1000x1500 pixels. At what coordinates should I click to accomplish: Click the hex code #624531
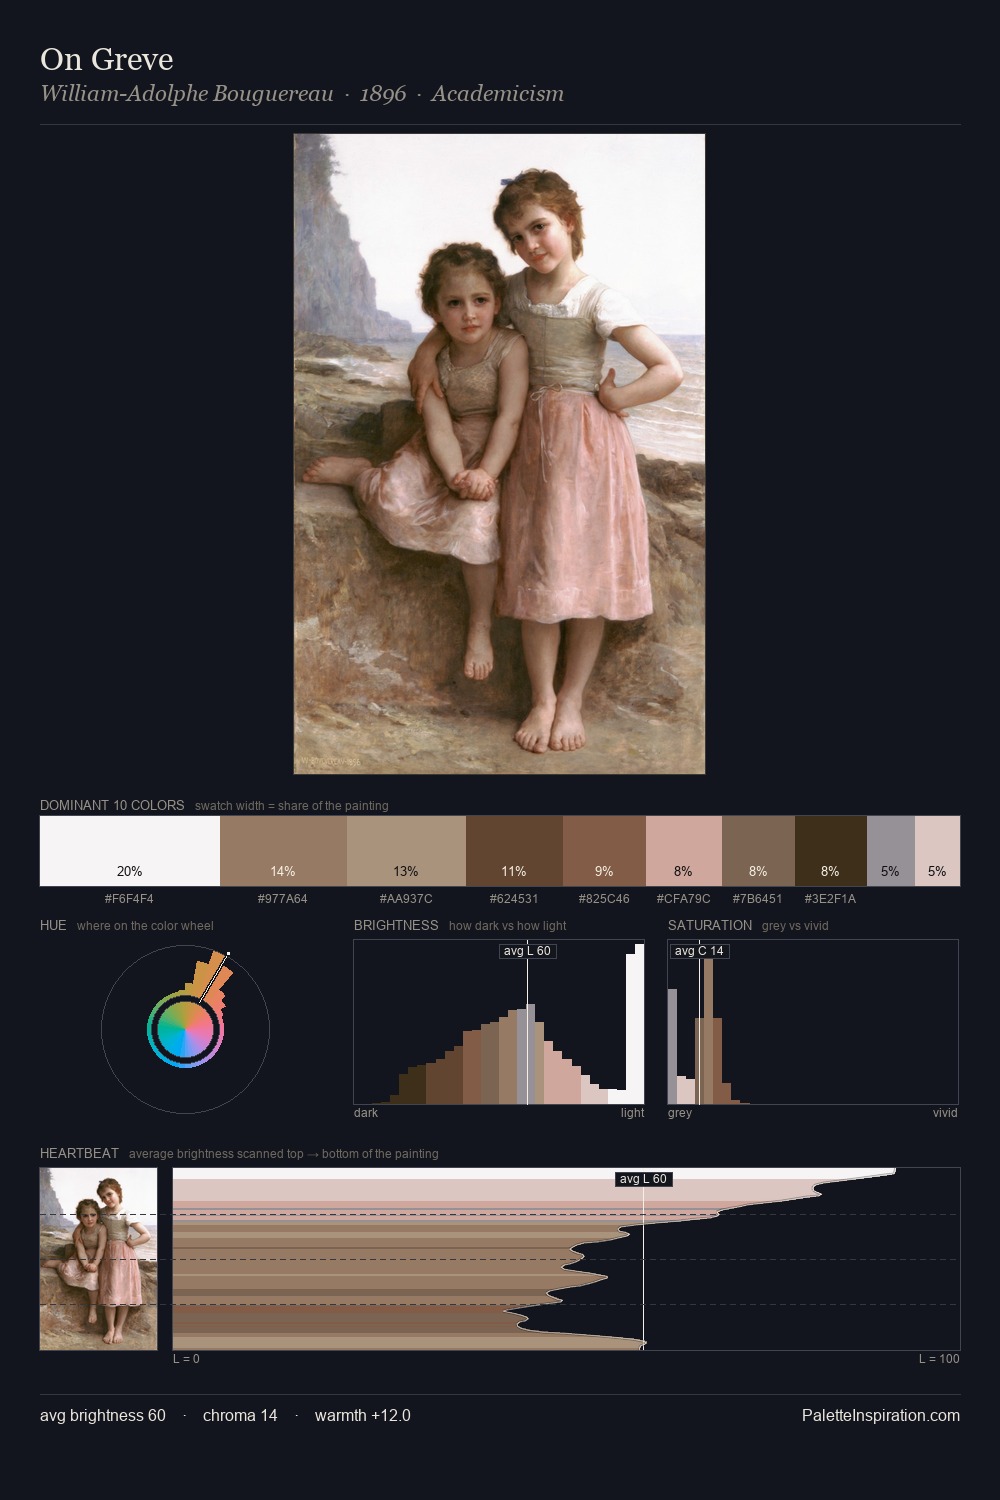pos(514,899)
